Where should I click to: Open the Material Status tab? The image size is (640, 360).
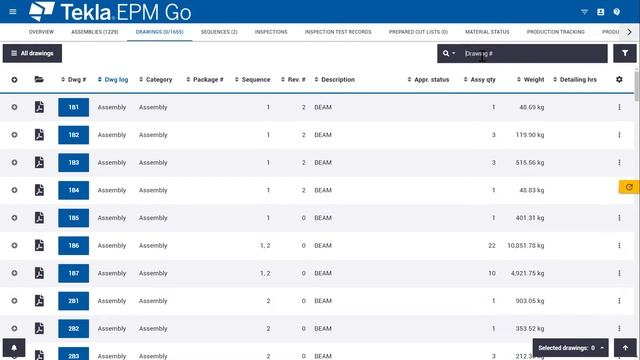pos(487,32)
